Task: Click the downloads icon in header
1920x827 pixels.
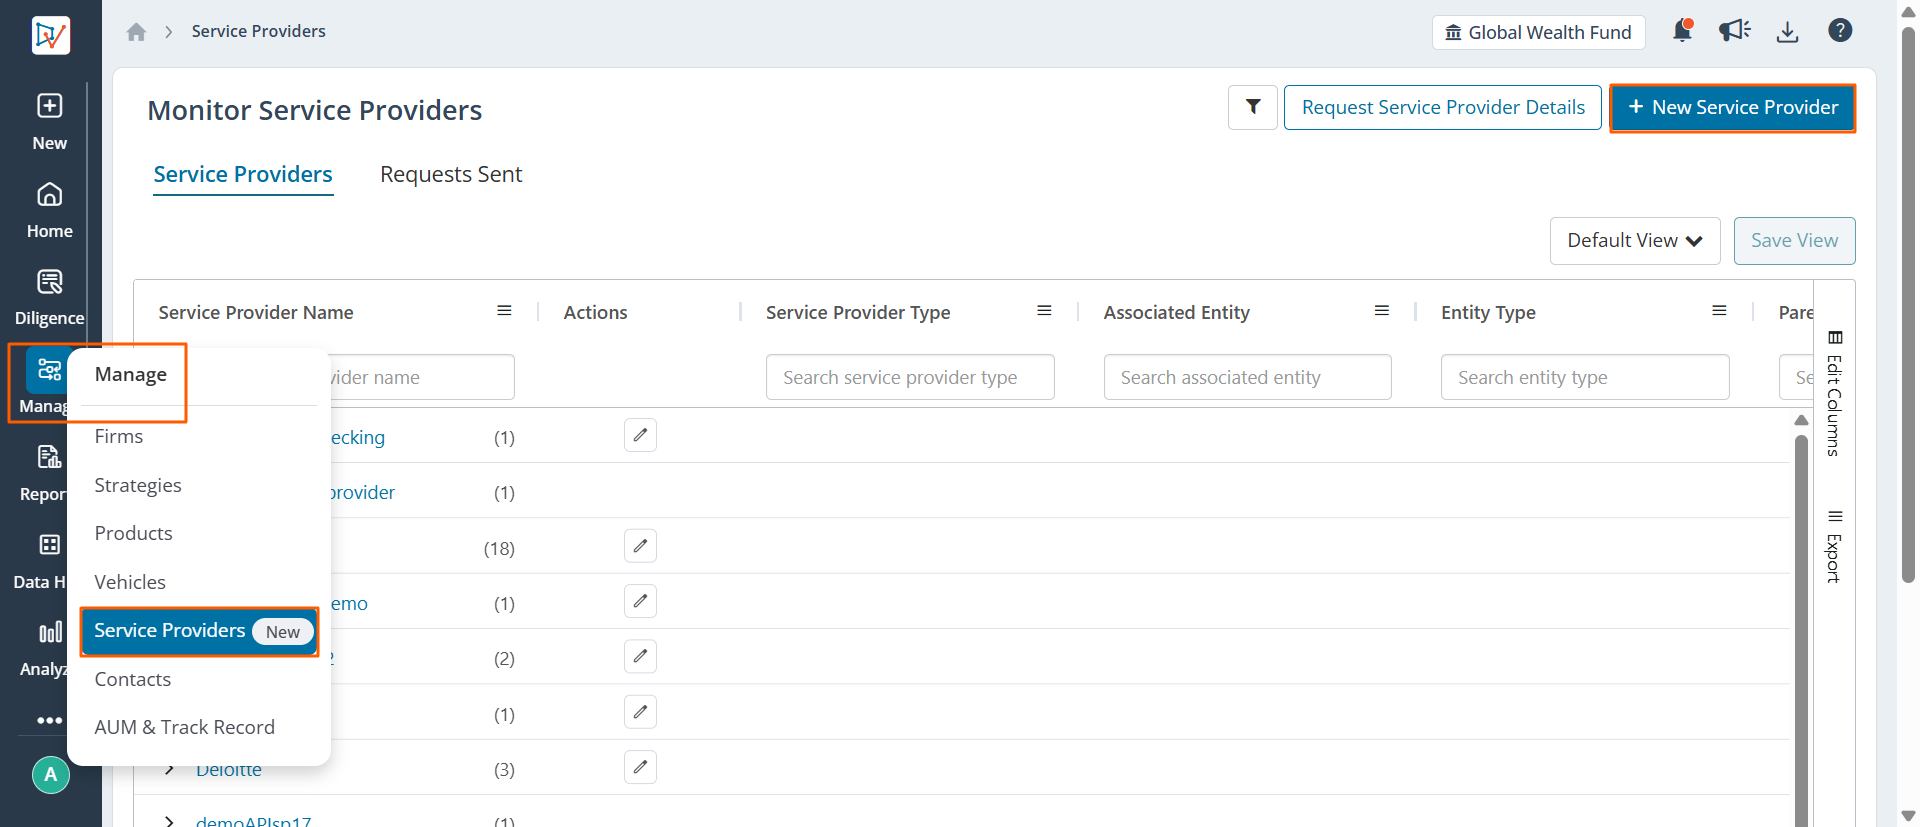Action: point(1787,32)
